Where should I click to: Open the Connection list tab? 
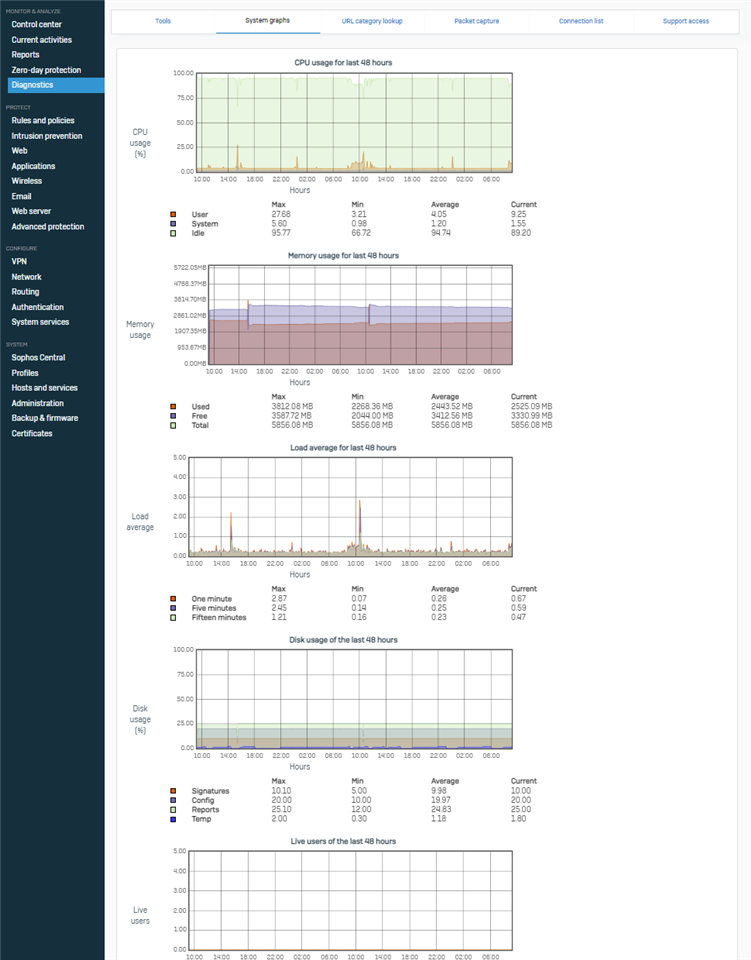click(583, 21)
